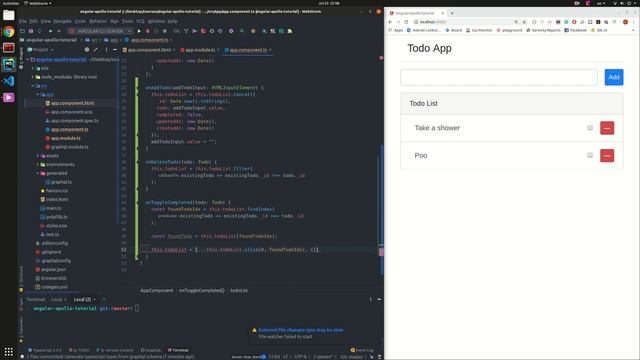Add a new terminal session tab
640x360 pixels.
104,300
